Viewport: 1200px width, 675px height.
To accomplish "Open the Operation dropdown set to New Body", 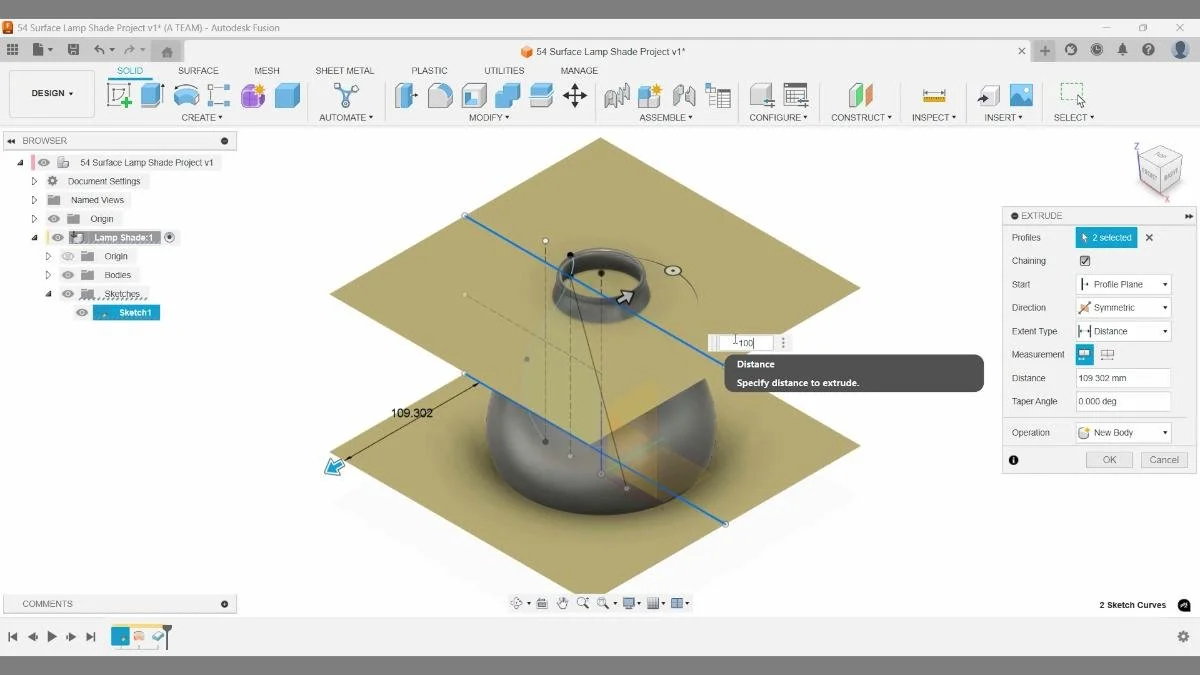I will (x=1122, y=432).
